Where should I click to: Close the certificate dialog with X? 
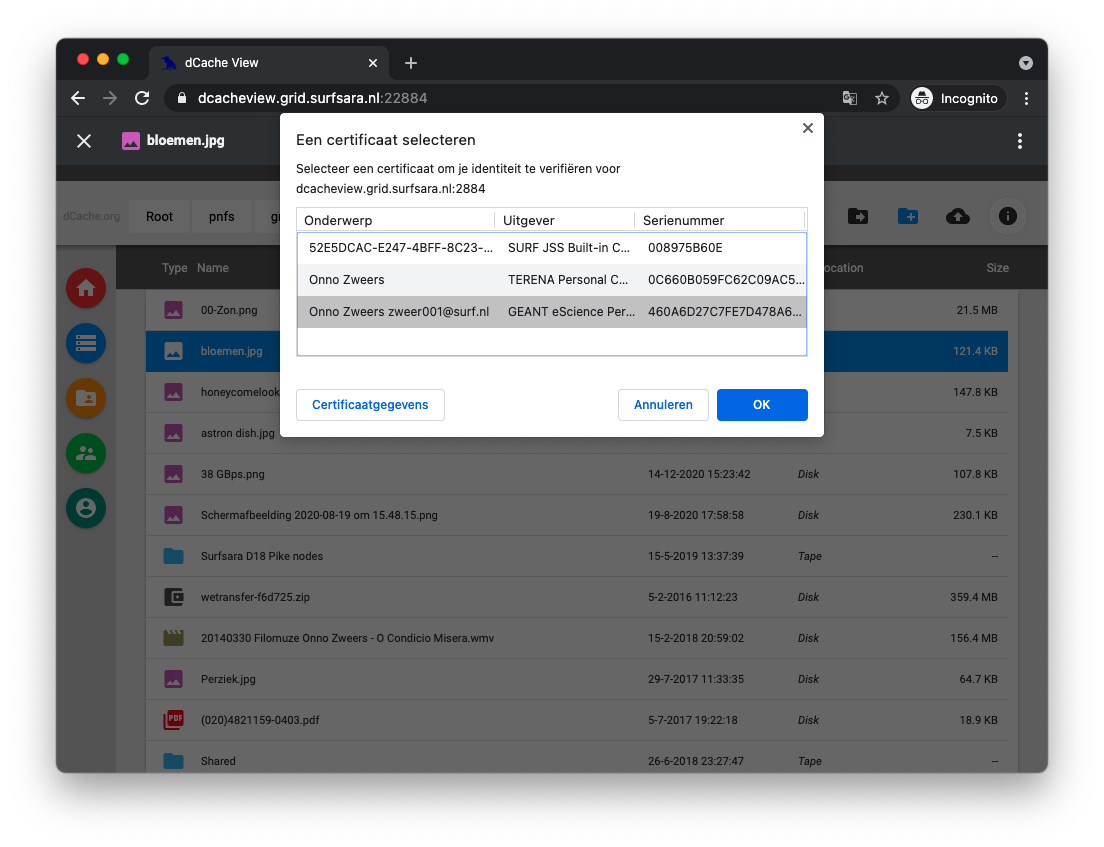(x=808, y=127)
